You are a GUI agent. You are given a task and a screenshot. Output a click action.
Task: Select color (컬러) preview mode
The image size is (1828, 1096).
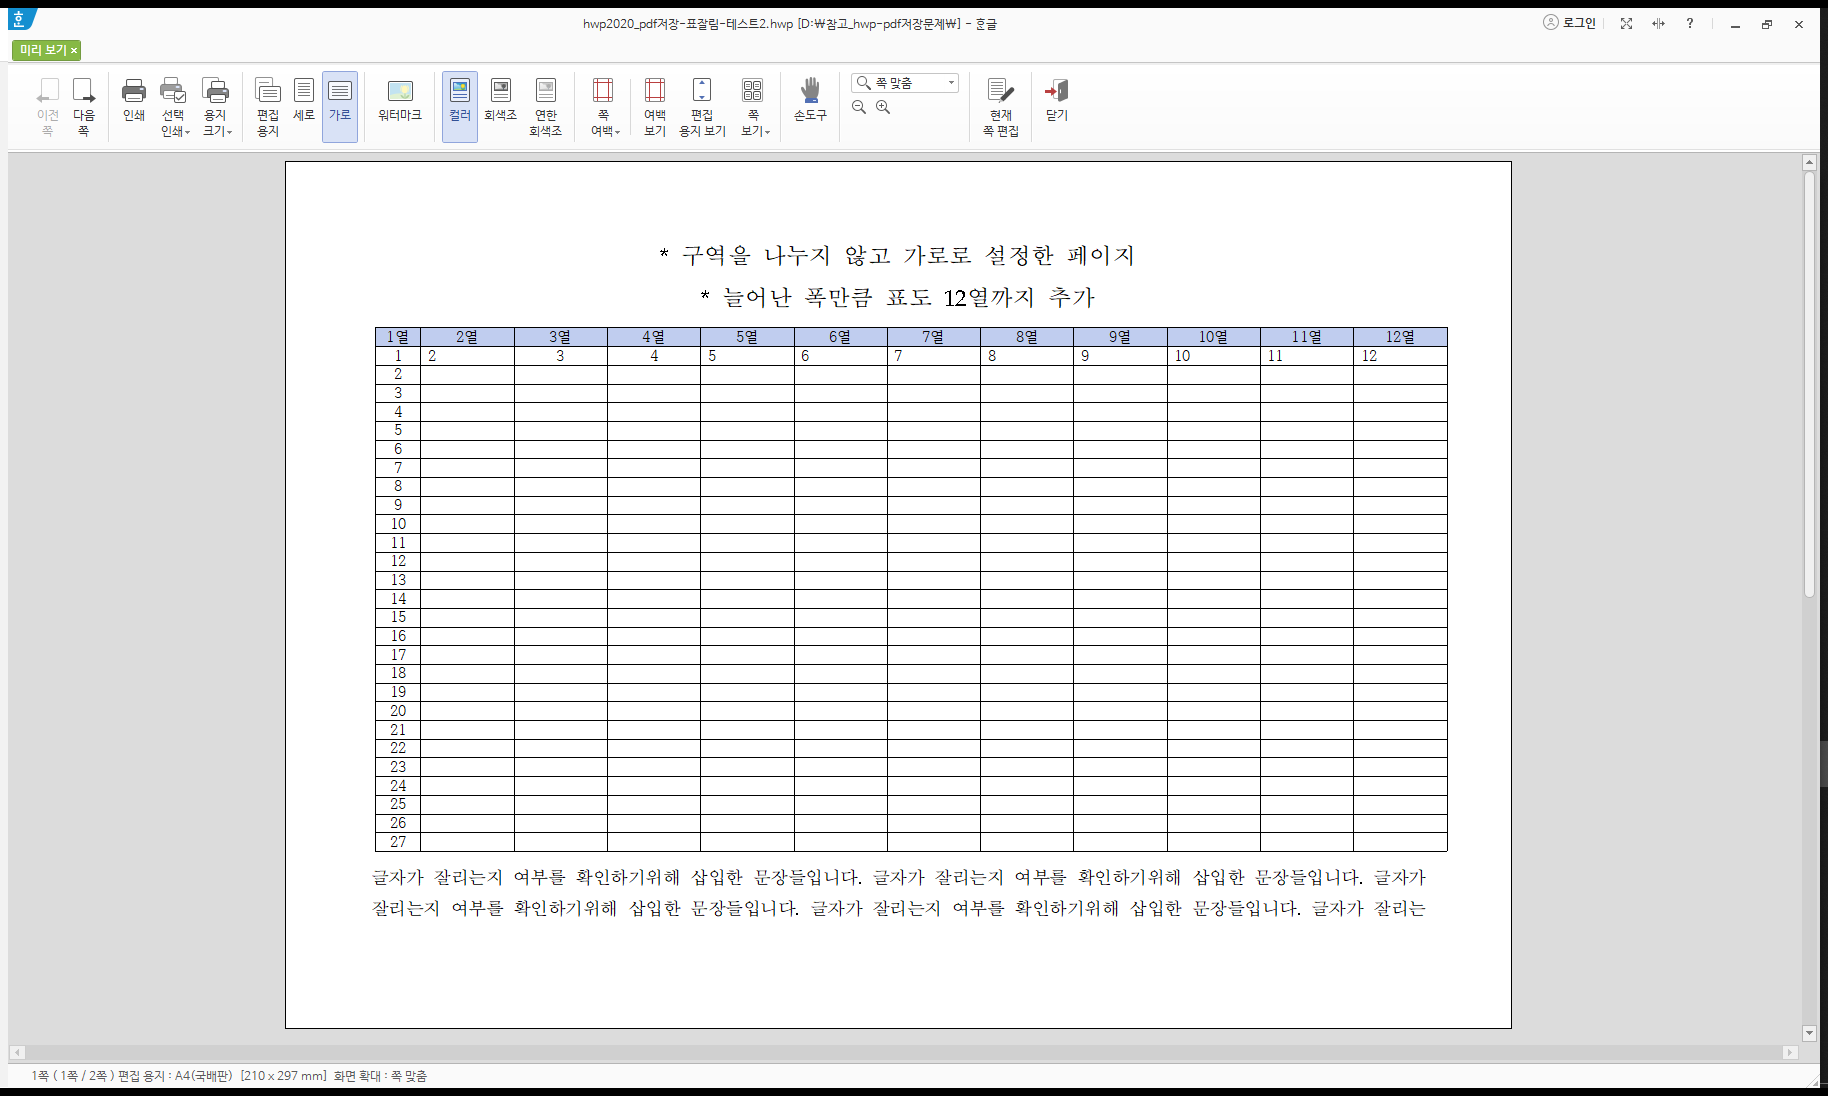[x=460, y=106]
